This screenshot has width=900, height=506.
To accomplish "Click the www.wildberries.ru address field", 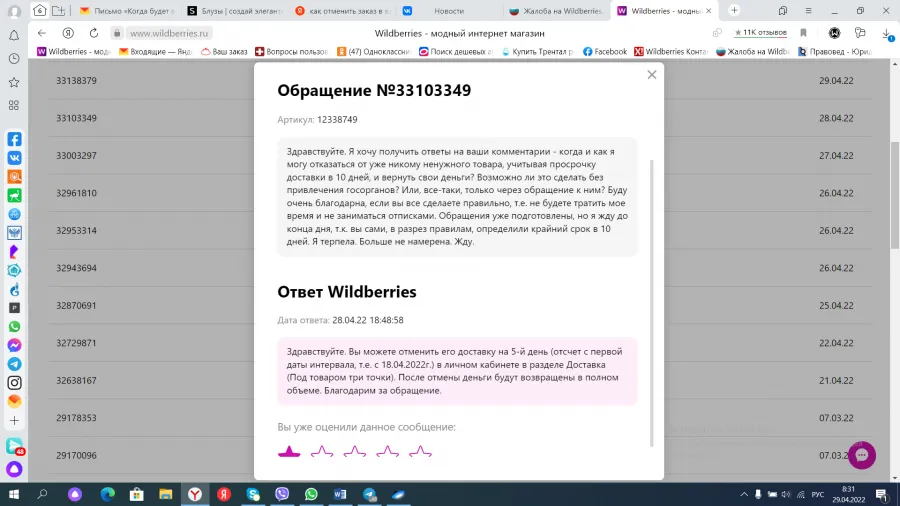I will 169,33.
